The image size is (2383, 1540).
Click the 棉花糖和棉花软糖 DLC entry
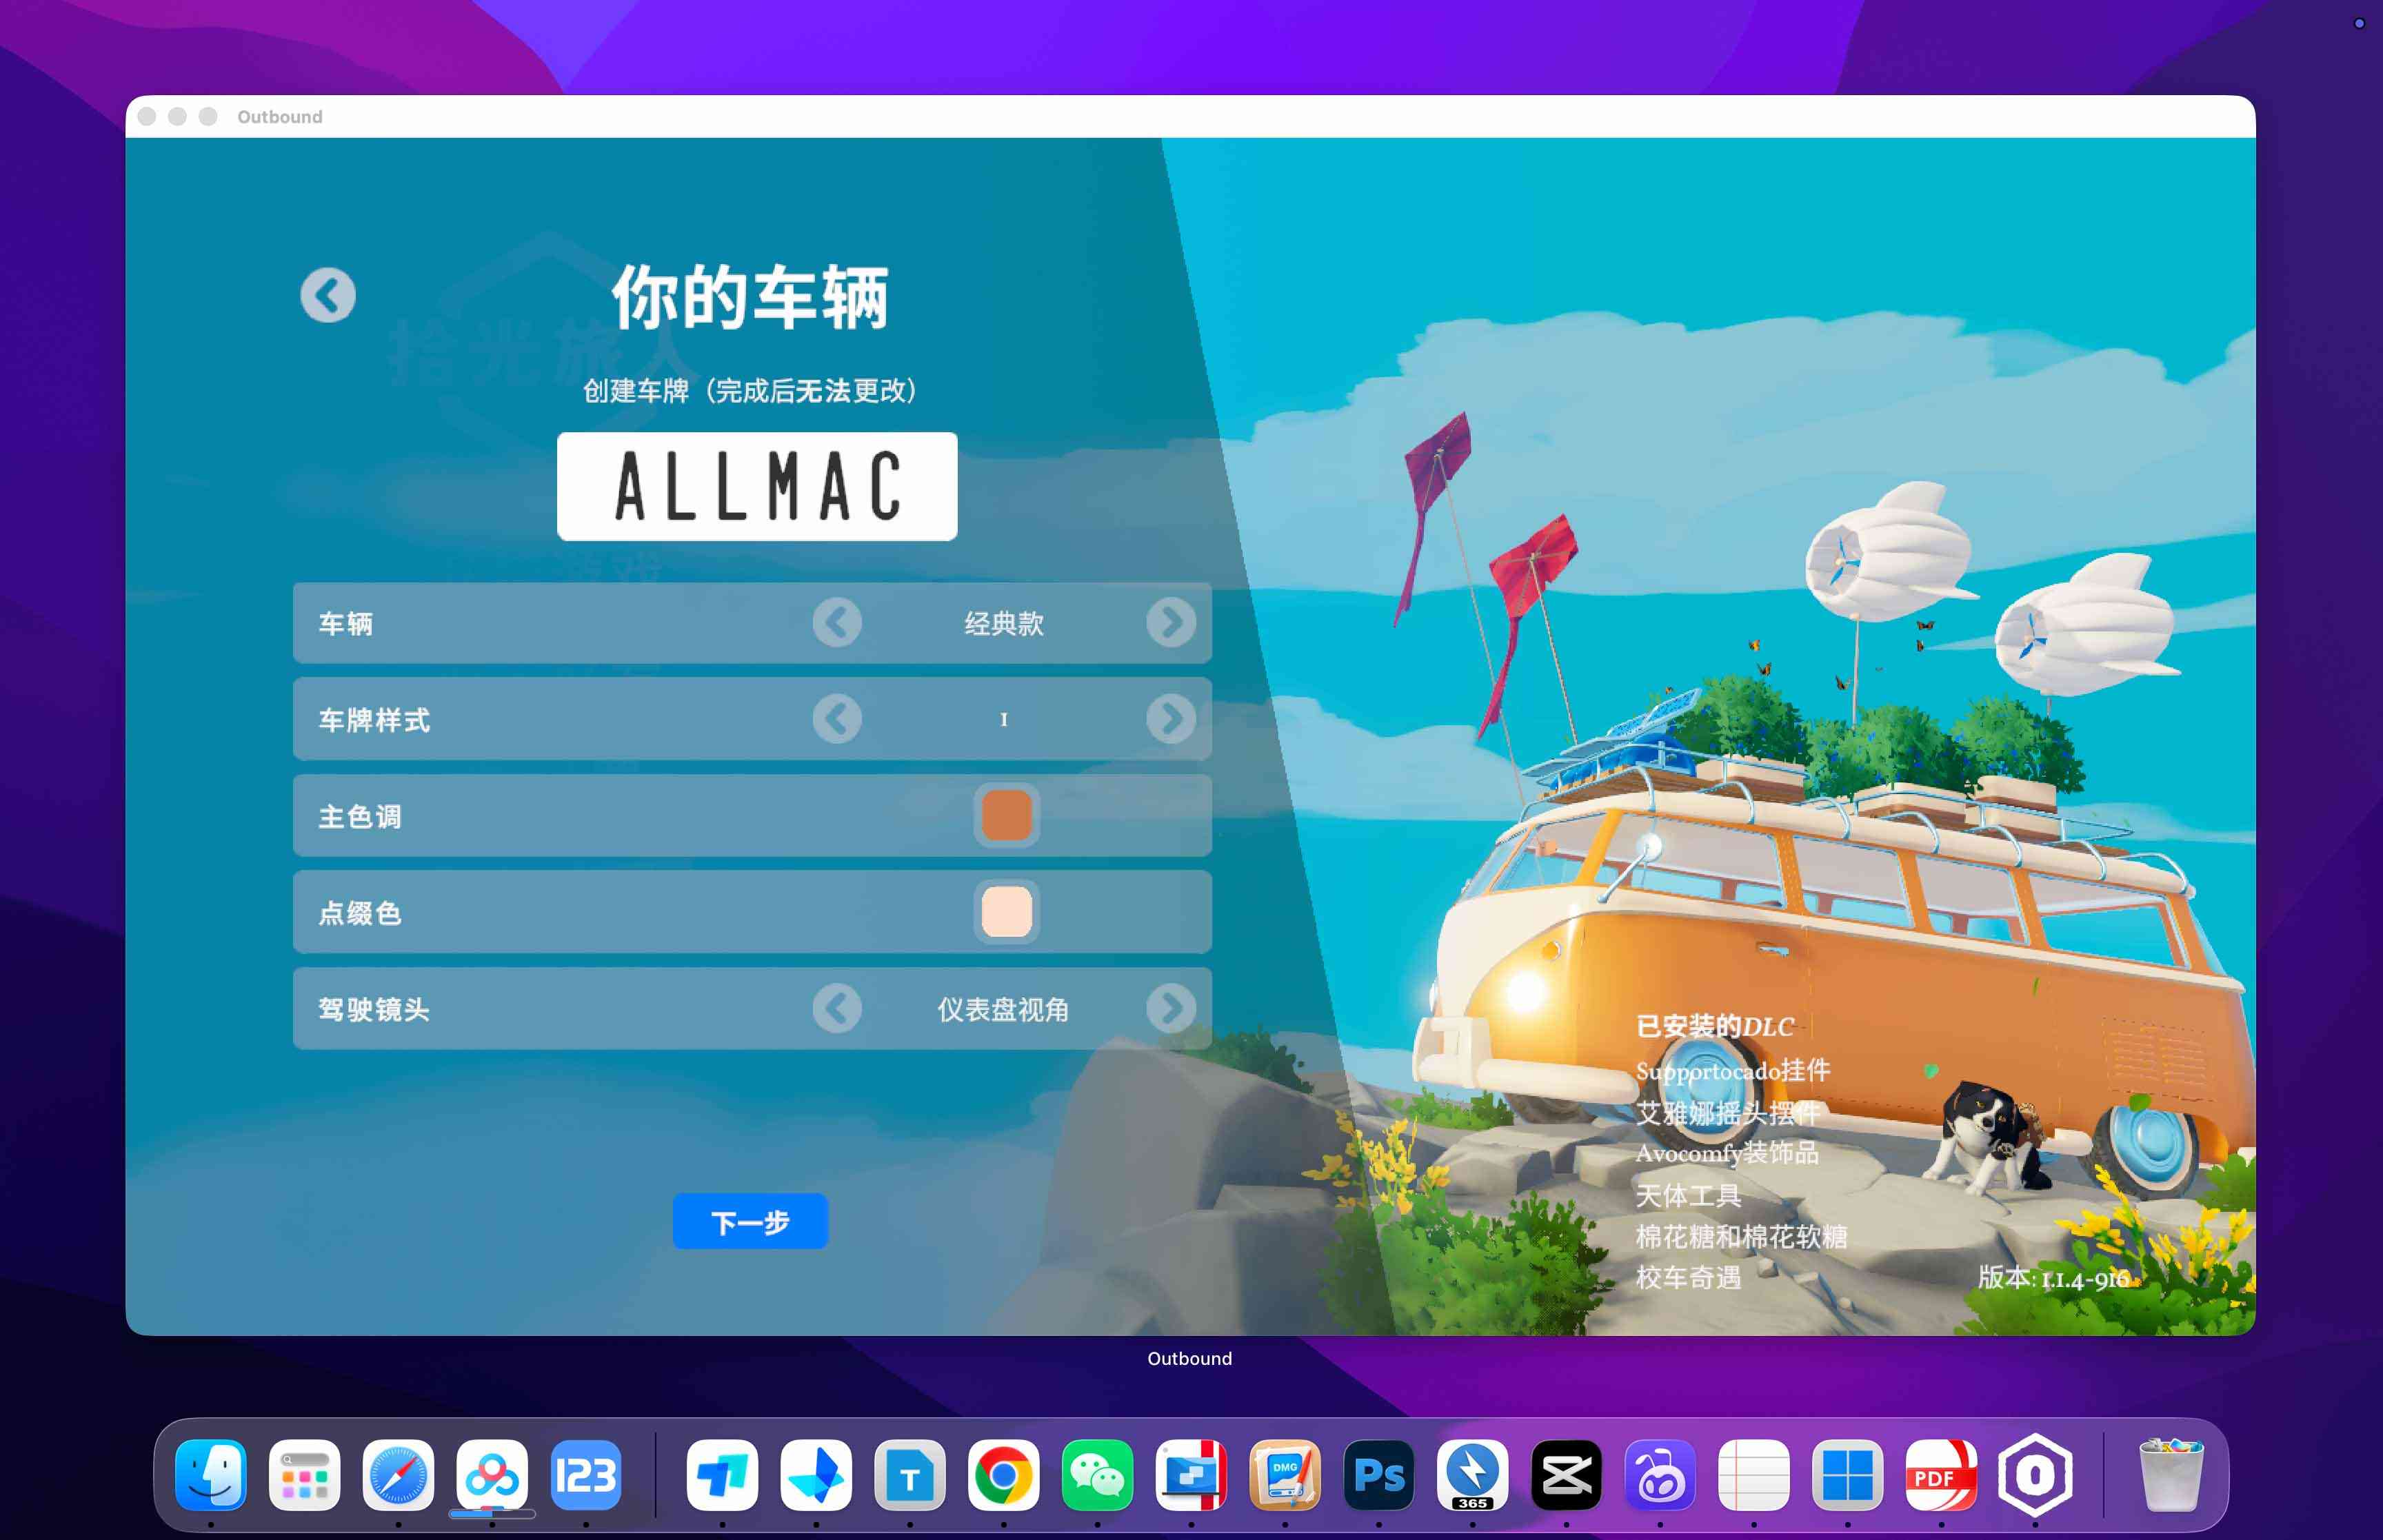click(1741, 1237)
